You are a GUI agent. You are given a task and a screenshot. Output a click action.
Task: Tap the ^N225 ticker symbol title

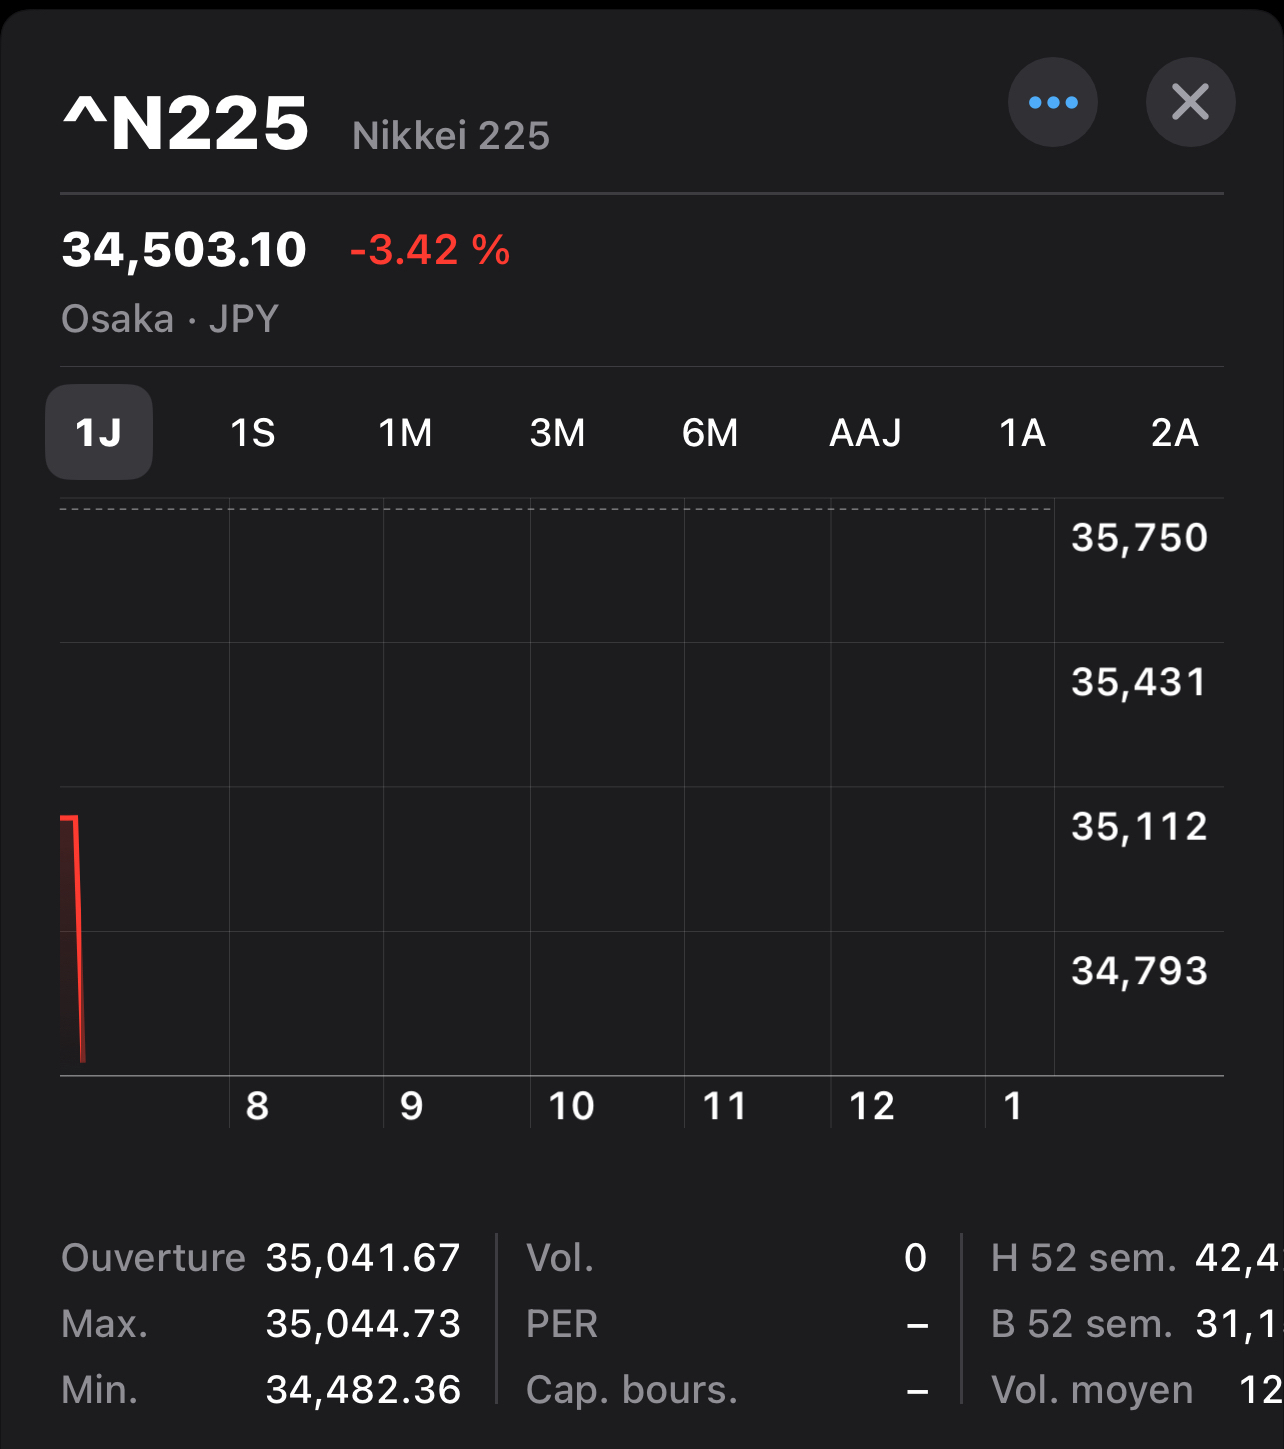(186, 124)
